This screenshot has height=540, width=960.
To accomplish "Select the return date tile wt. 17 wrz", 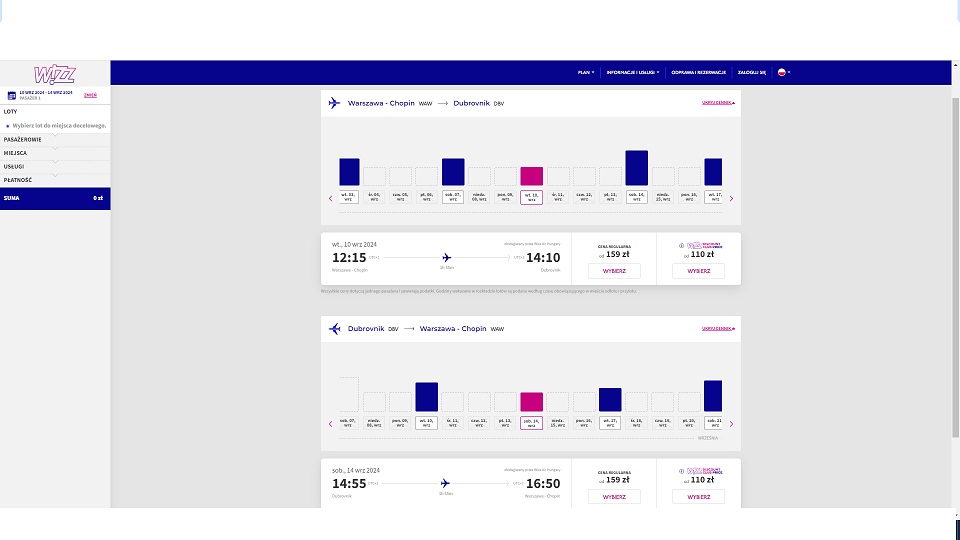I will [610, 422].
